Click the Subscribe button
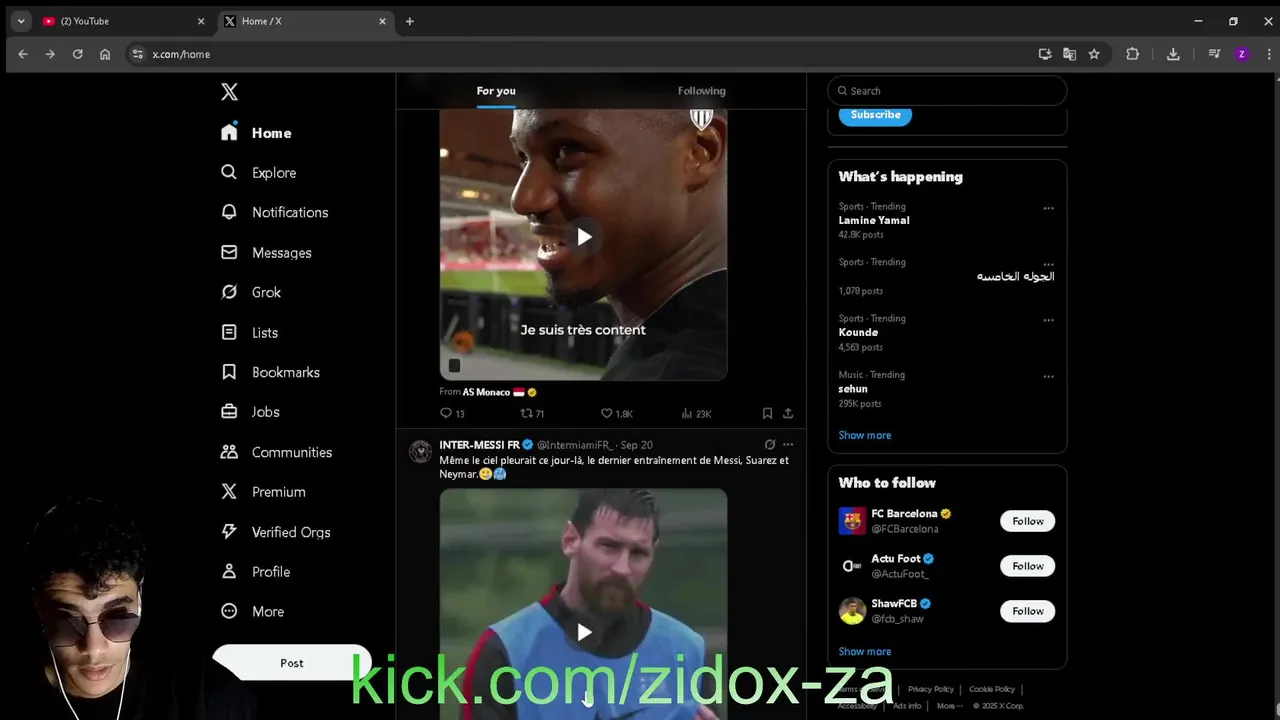Screen dimensions: 1280x720 (875, 115)
